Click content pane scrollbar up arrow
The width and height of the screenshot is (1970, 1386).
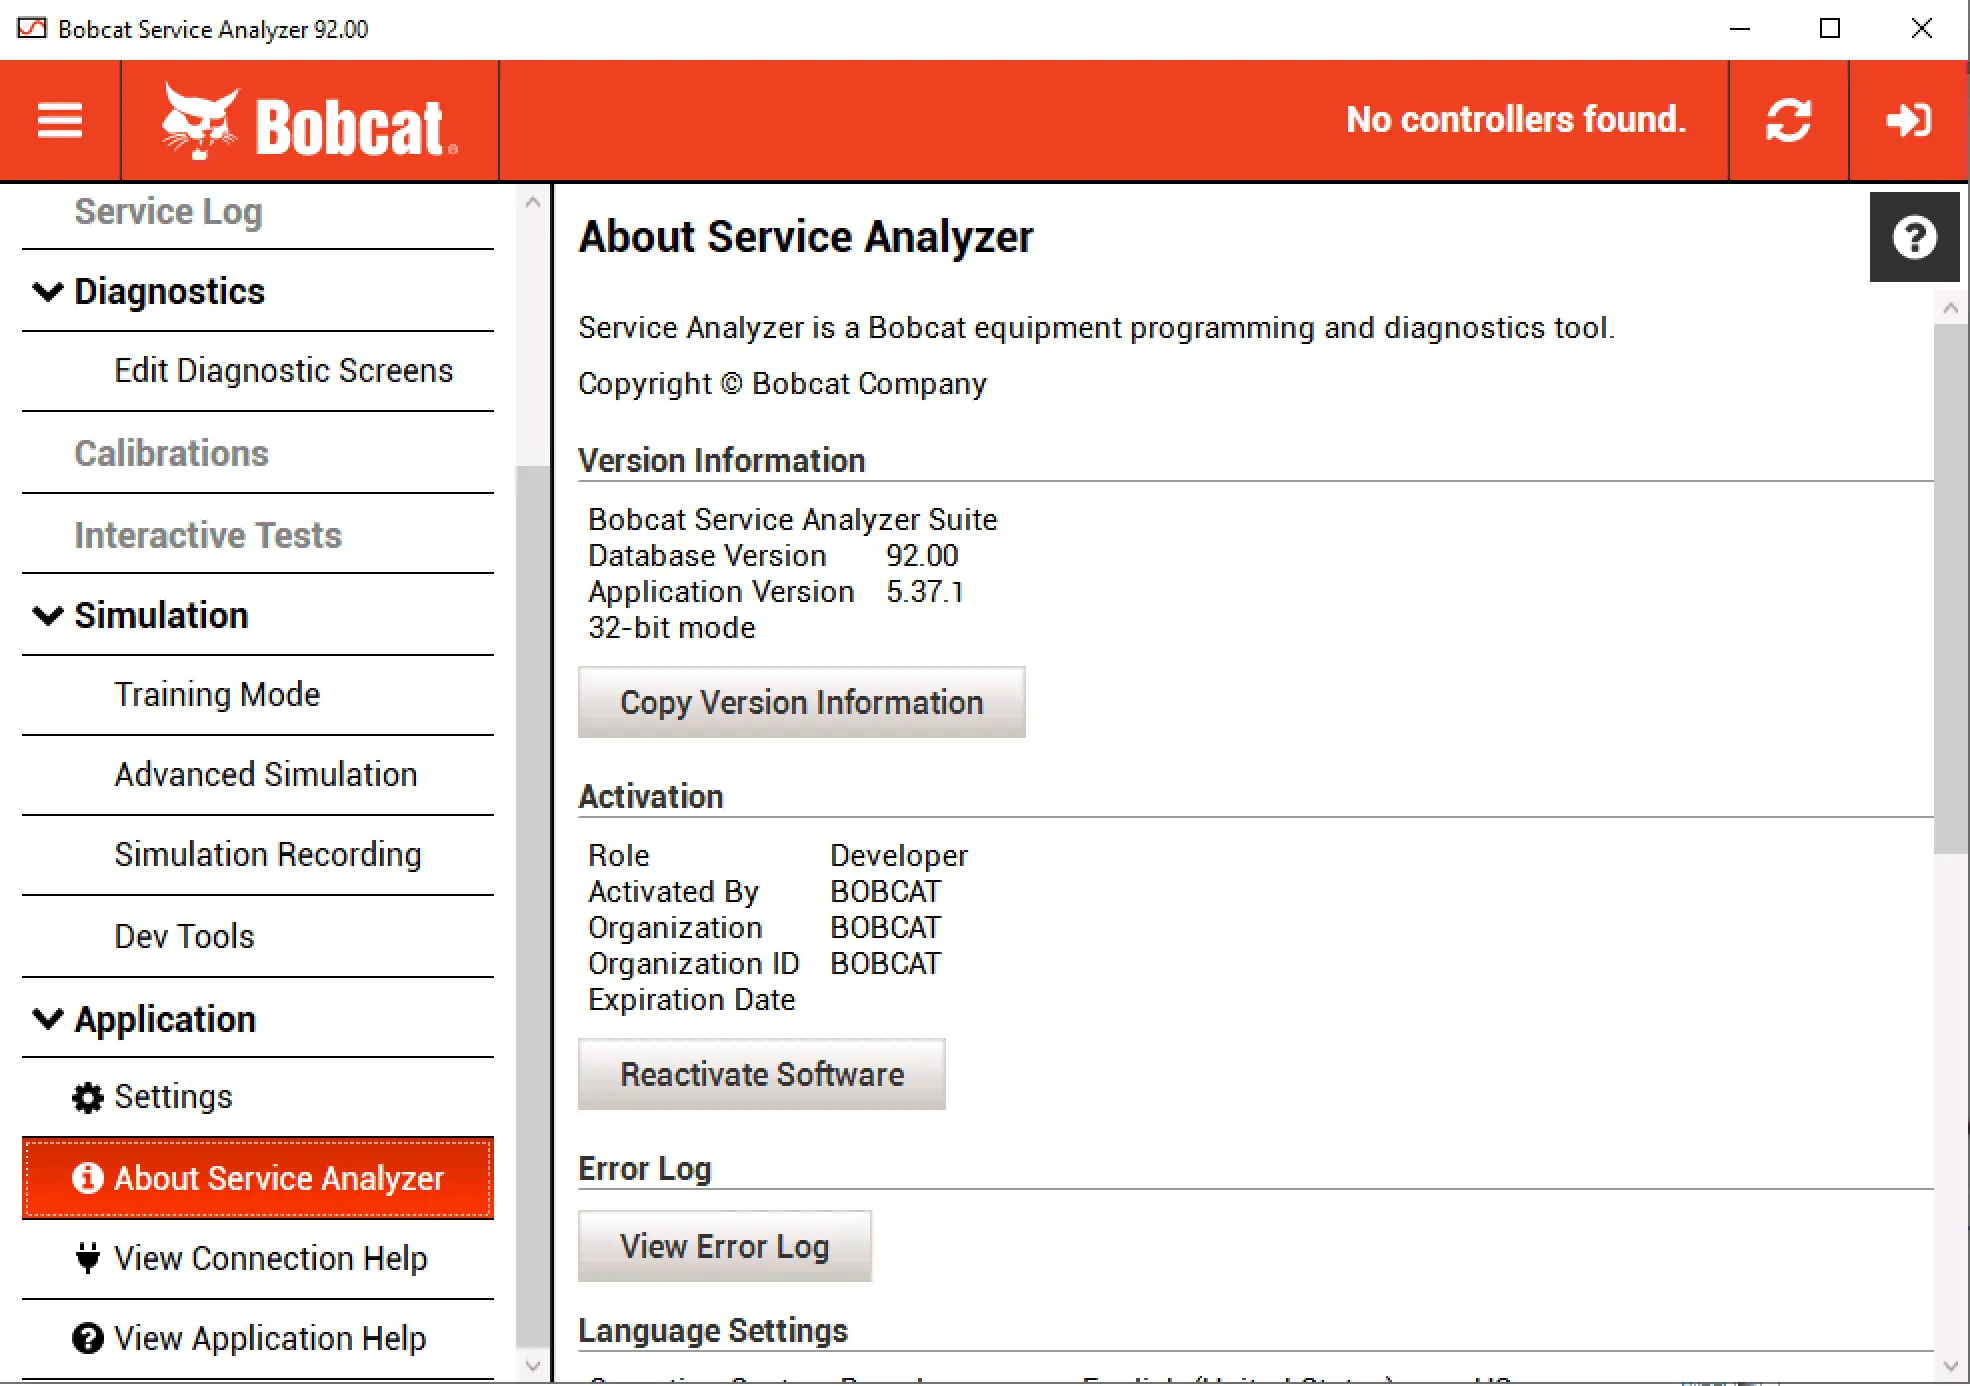1950,309
